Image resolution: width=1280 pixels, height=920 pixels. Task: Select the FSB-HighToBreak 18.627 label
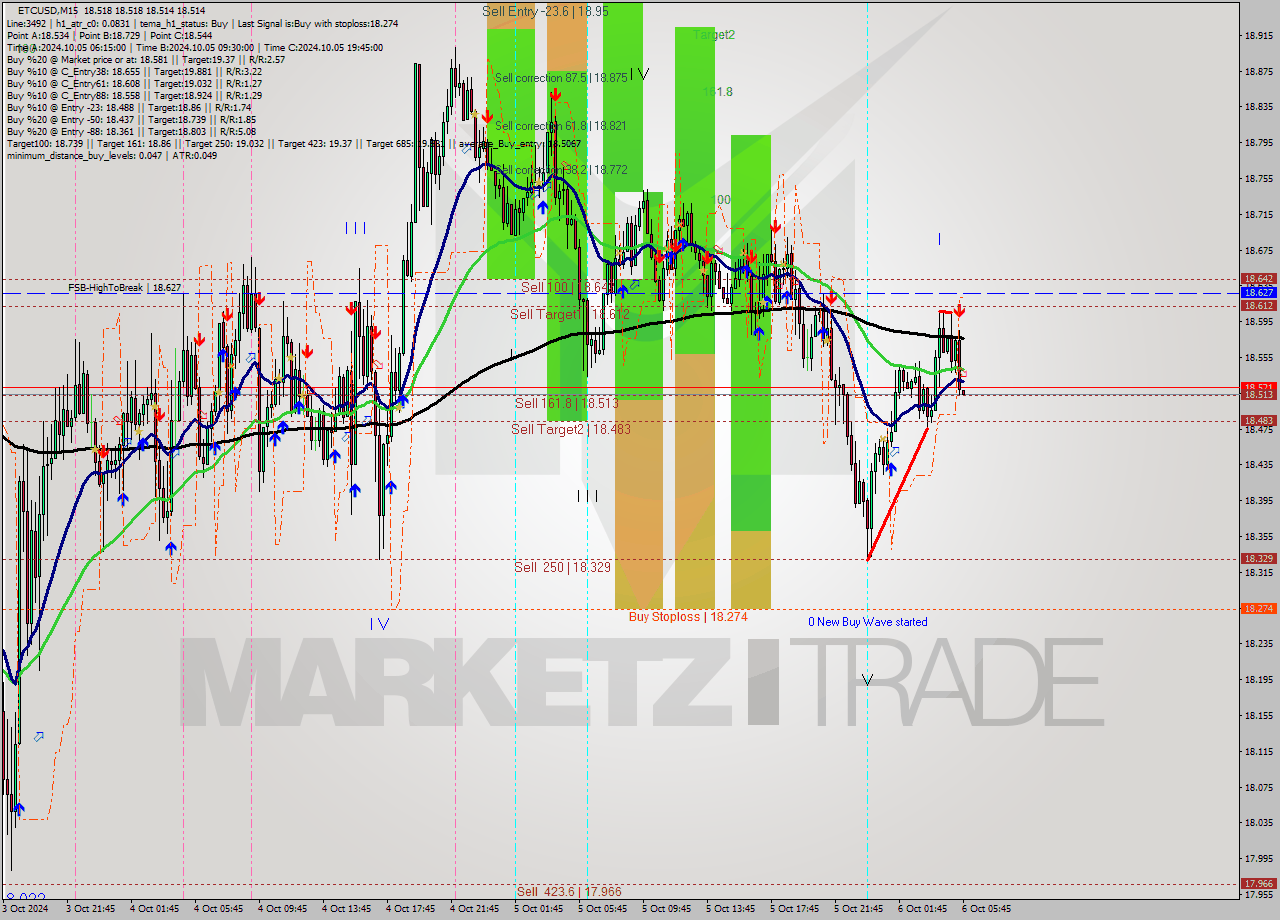(125, 288)
